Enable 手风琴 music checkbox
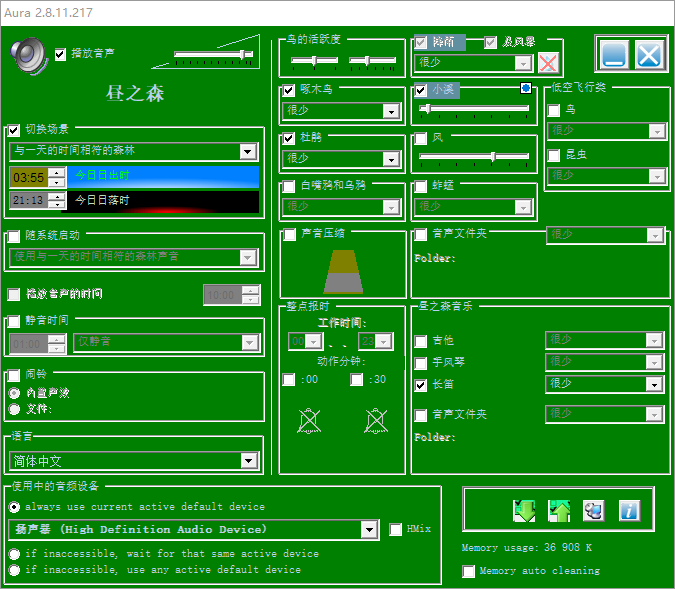This screenshot has height=589, width=675. pyautogui.click(x=421, y=363)
